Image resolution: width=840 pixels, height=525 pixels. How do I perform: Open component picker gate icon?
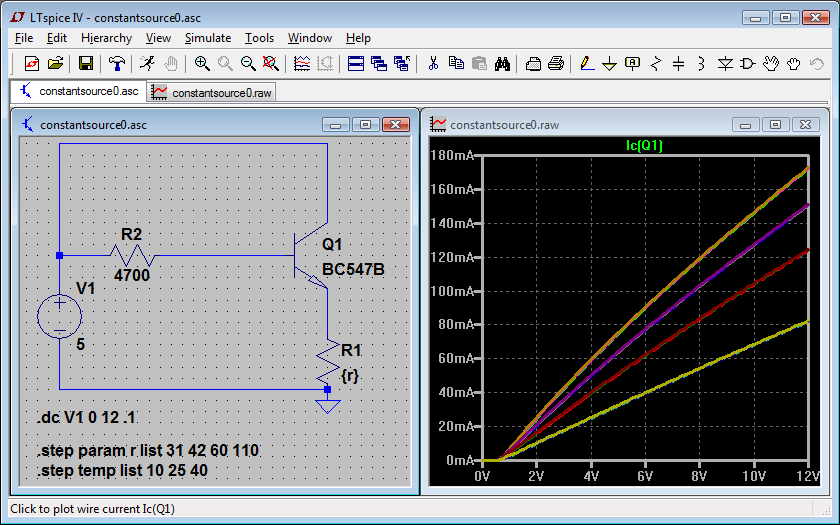(747, 64)
